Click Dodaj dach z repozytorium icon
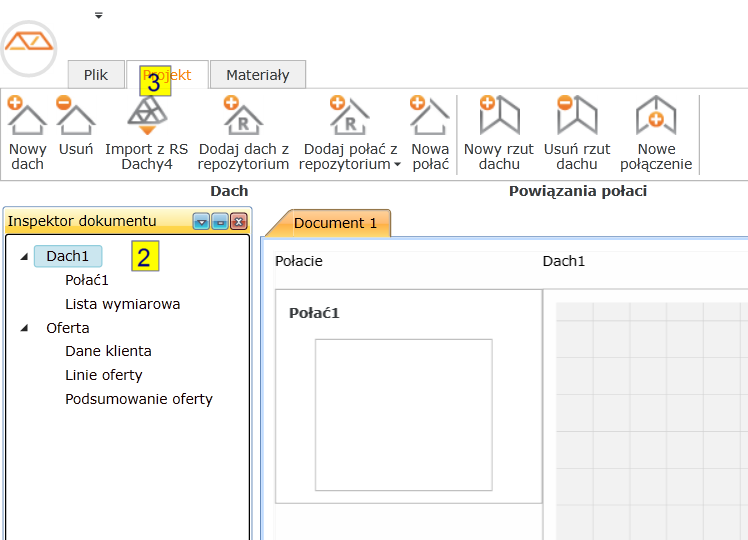Screen dimensions: 748x540 [x=243, y=117]
